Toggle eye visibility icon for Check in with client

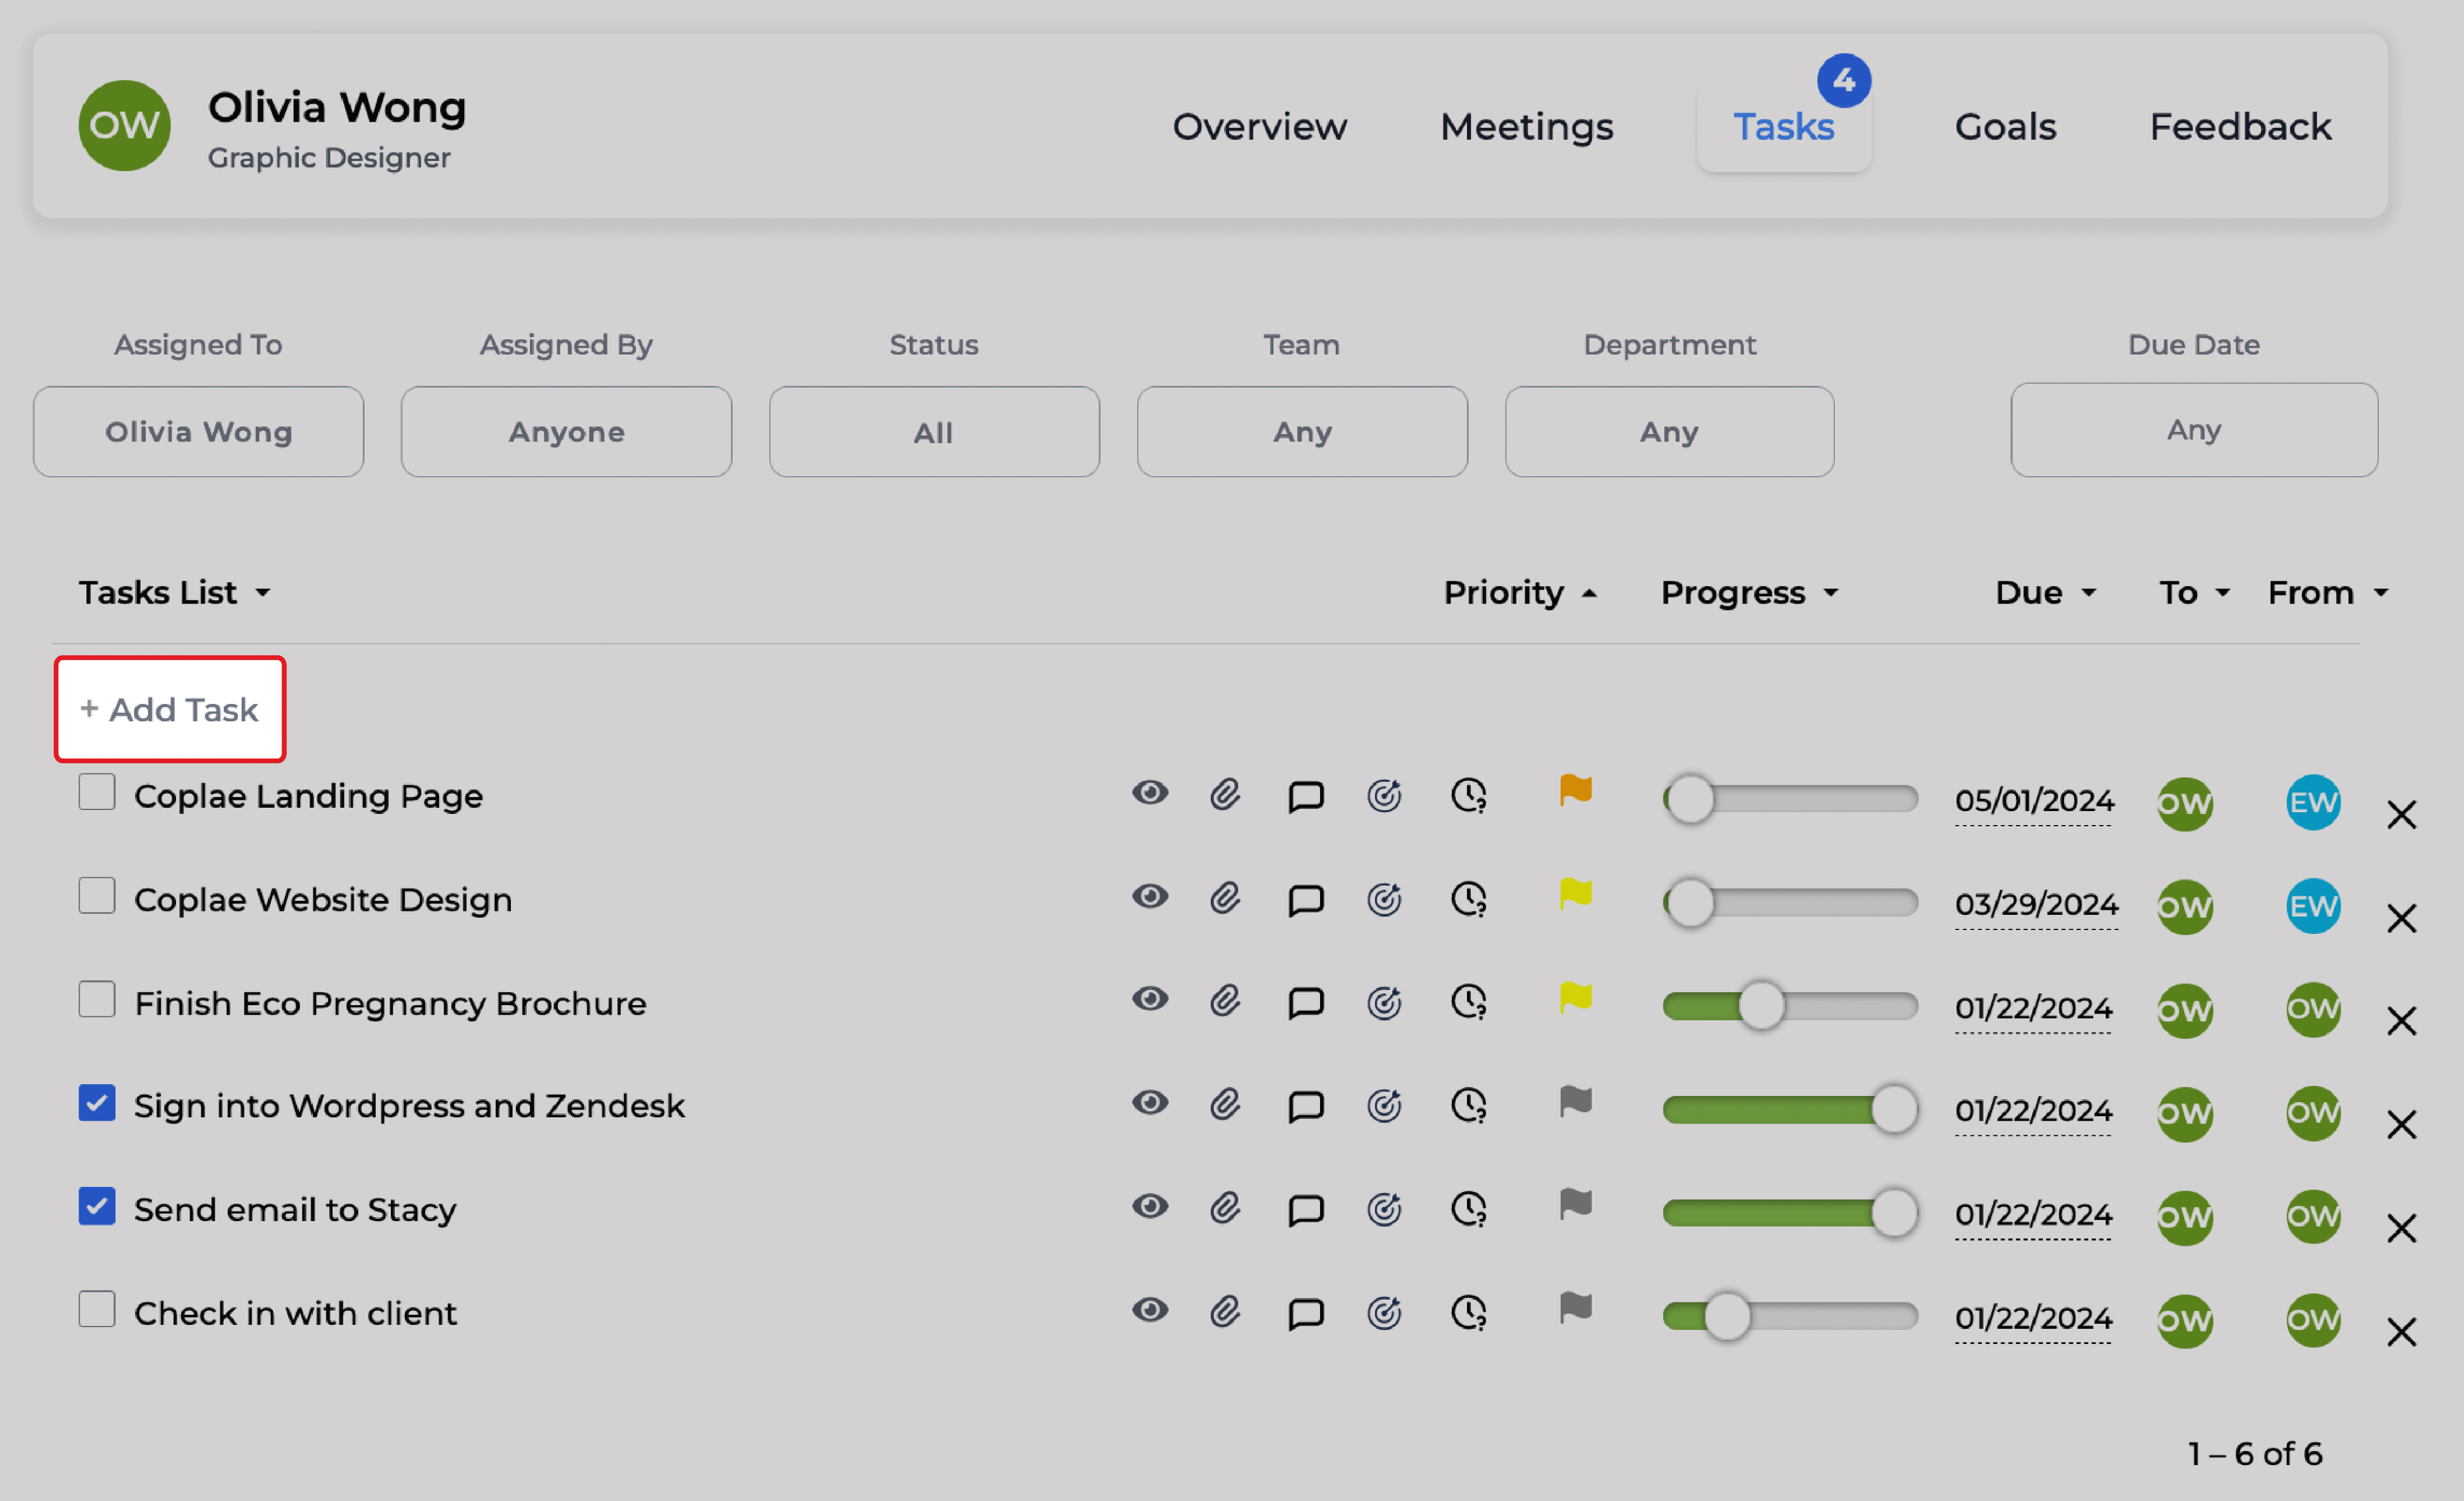[x=1150, y=1310]
